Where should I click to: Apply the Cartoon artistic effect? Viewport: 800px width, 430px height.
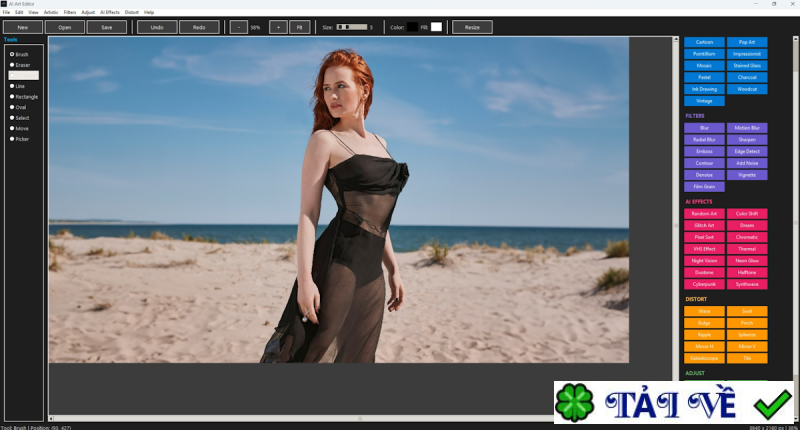tap(704, 42)
